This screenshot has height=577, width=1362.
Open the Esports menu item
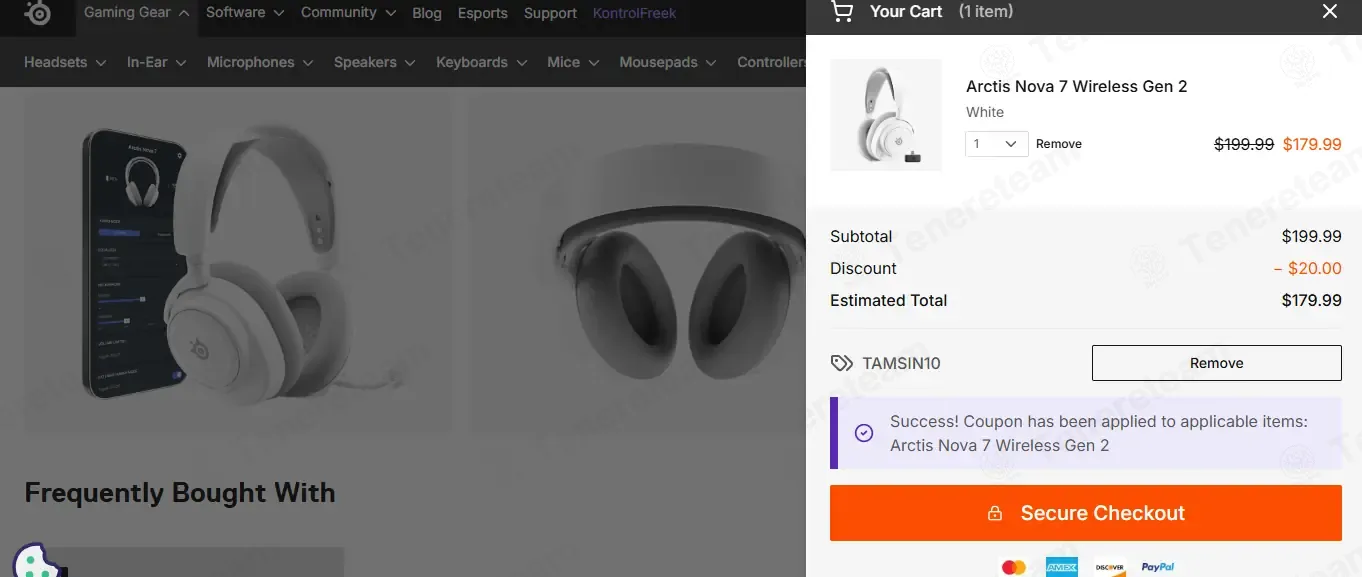[483, 13]
